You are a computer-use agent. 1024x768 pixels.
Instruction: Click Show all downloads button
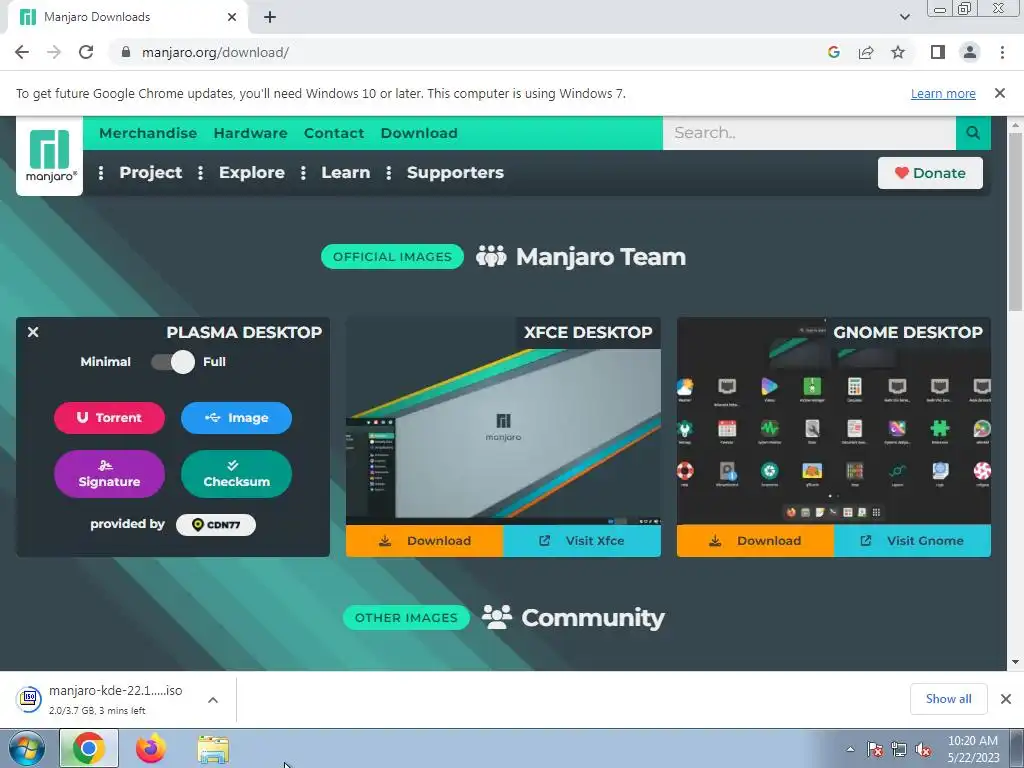pos(948,699)
